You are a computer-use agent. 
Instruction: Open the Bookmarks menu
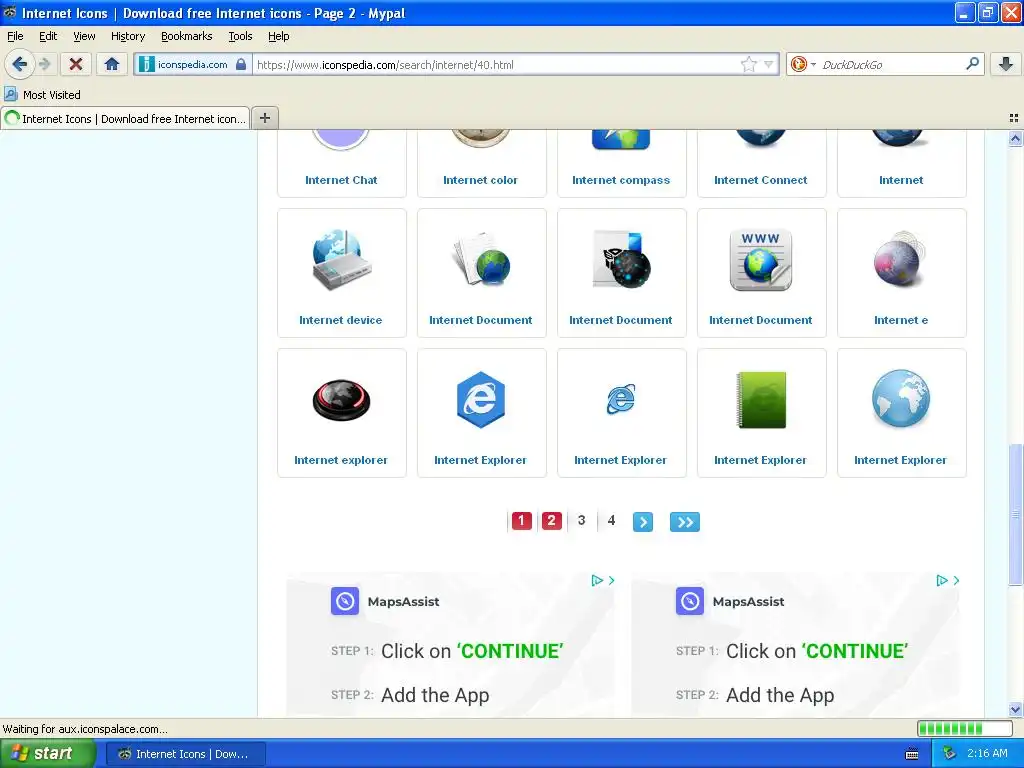(186, 36)
